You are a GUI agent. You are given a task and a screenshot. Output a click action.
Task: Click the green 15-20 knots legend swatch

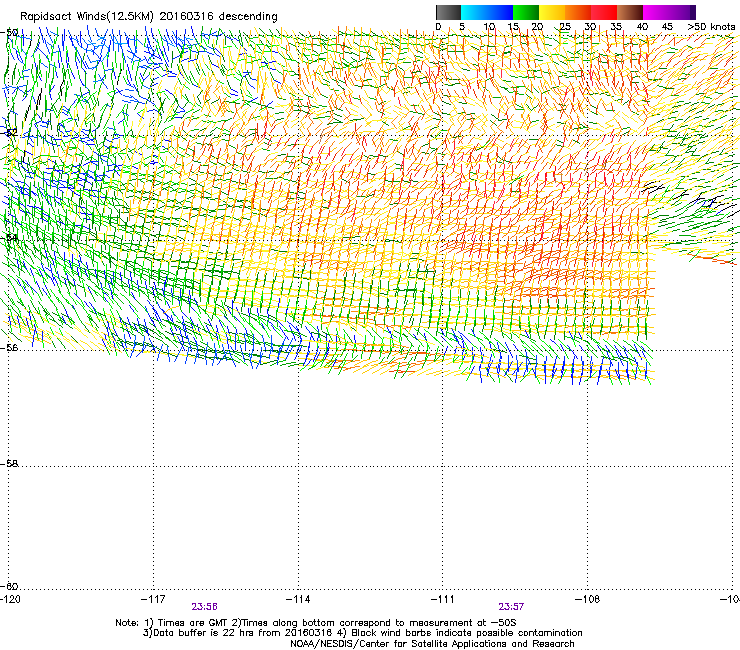coord(526,12)
